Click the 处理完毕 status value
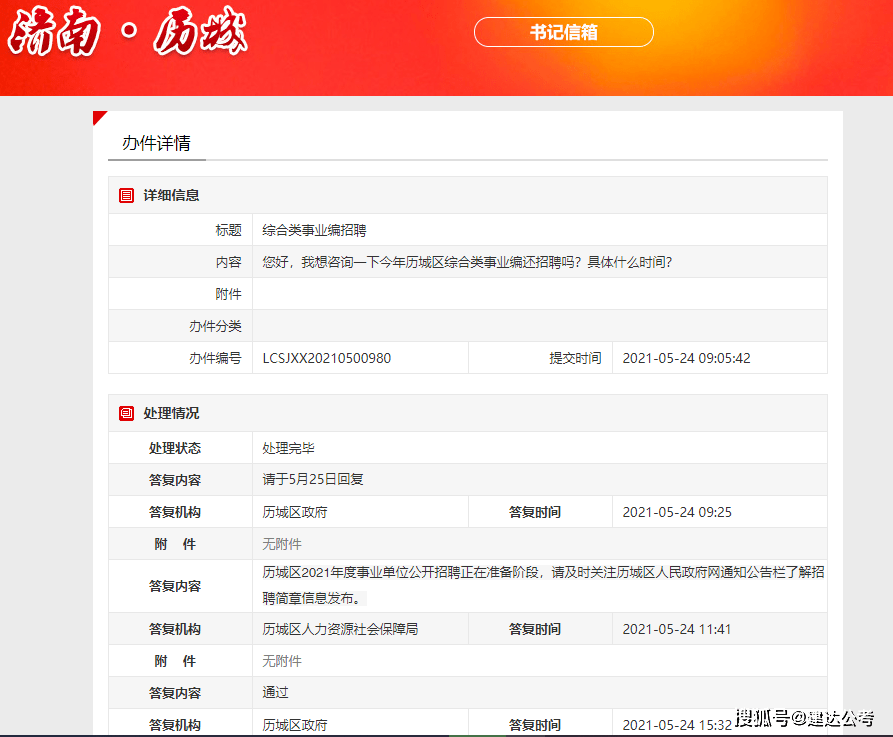The width and height of the screenshot is (893, 737). click(x=288, y=448)
